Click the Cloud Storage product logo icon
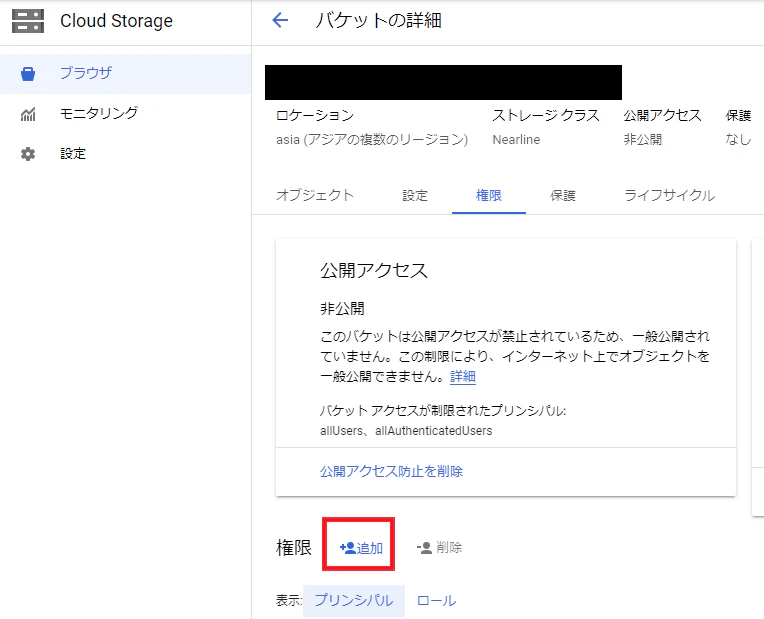Viewport: 764px width, 619px height. point(28,21)
